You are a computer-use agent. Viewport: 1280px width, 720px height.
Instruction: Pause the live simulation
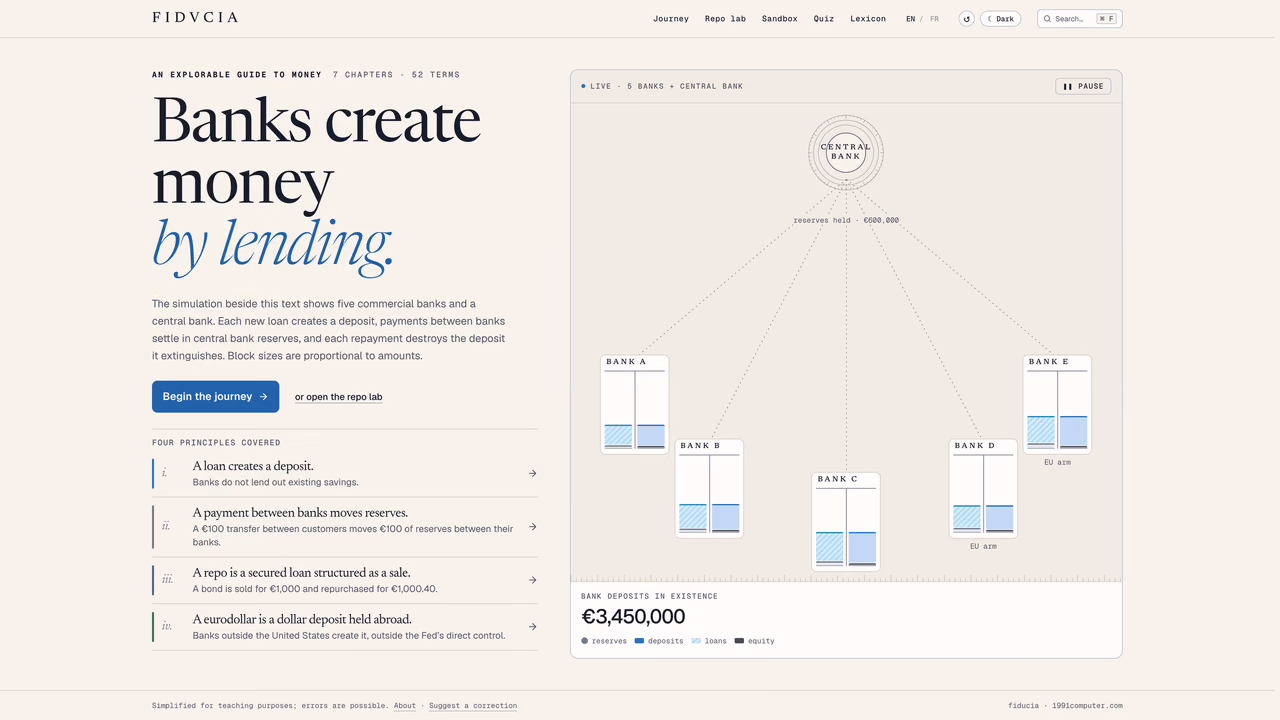click(1083, 86)
